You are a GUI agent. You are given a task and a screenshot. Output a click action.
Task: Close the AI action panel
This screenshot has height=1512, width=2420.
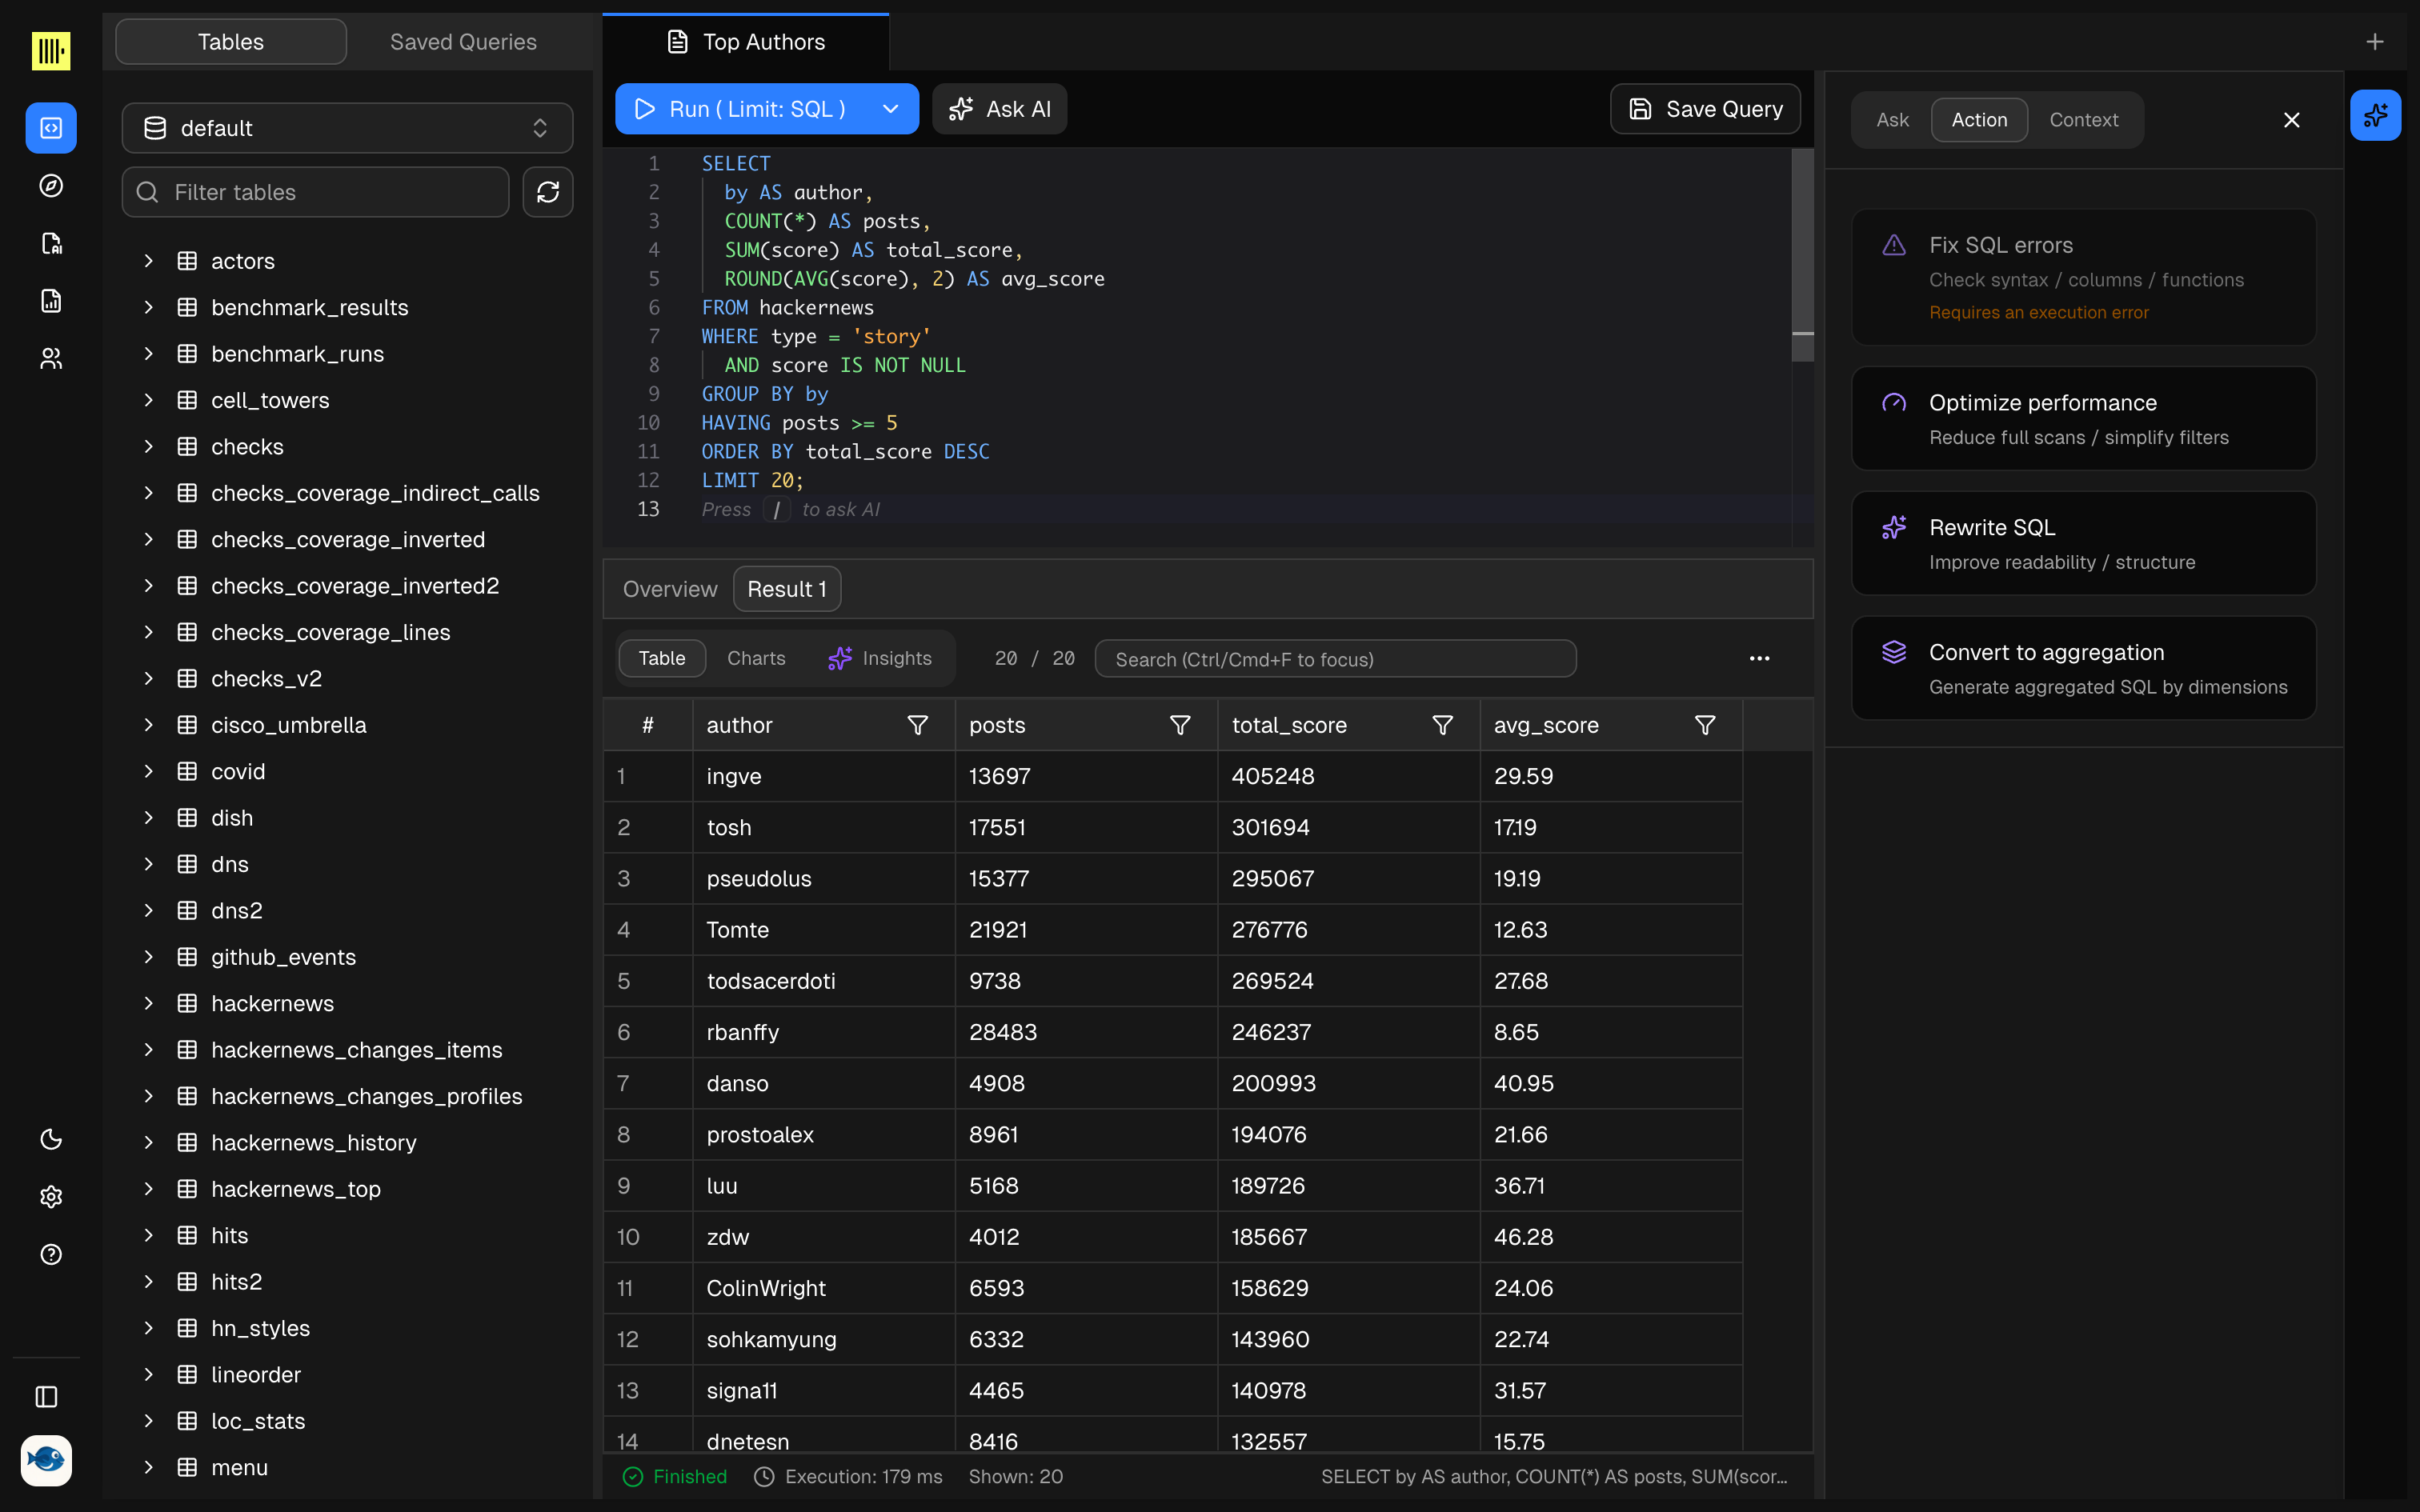(2292, 120)
